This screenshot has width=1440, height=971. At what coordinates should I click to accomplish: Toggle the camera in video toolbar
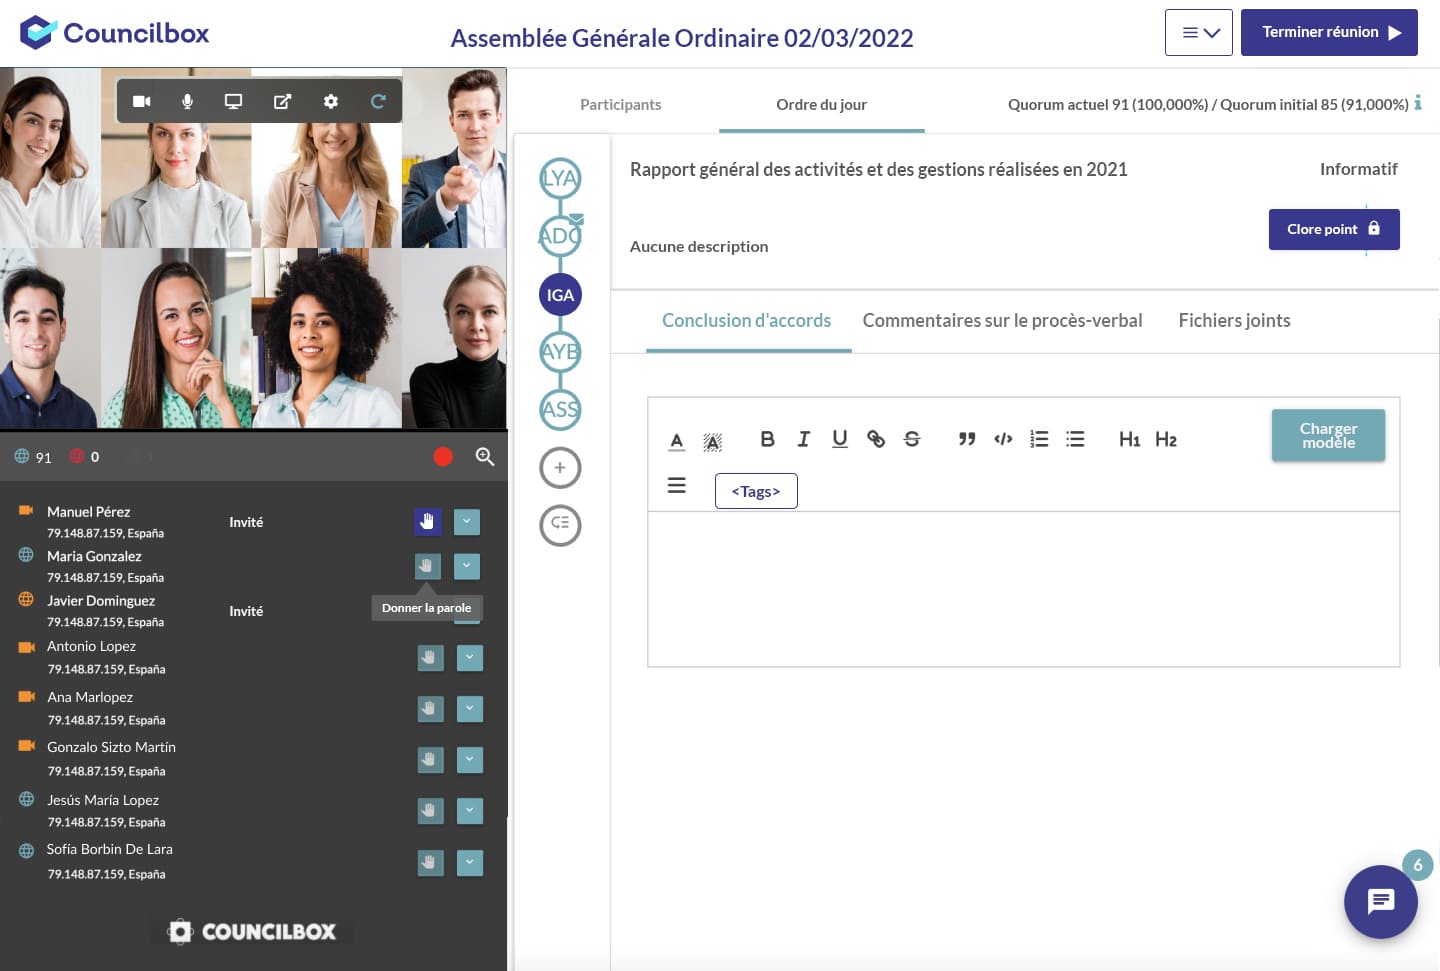coord(142,101)
